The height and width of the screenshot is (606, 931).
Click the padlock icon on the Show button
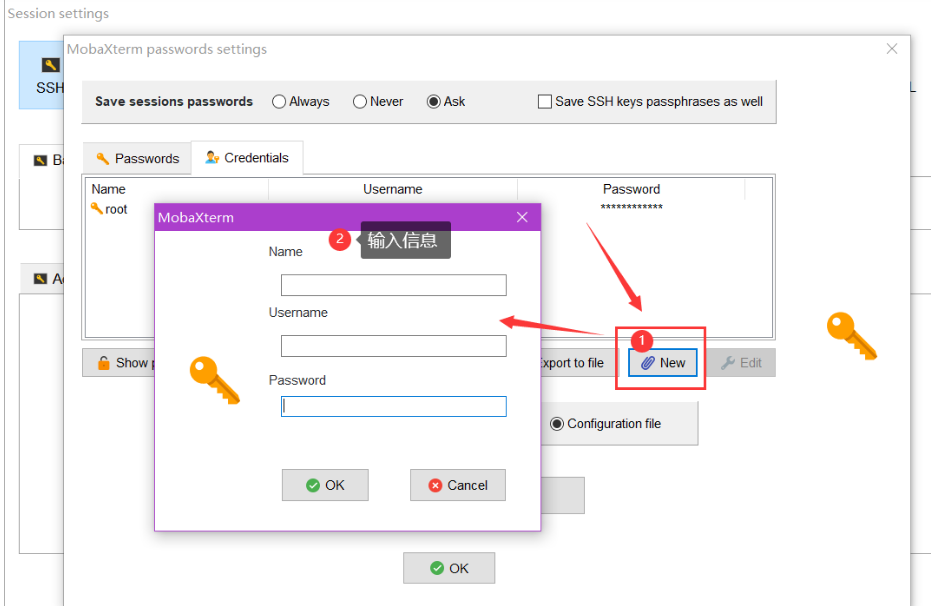(104, 363)
